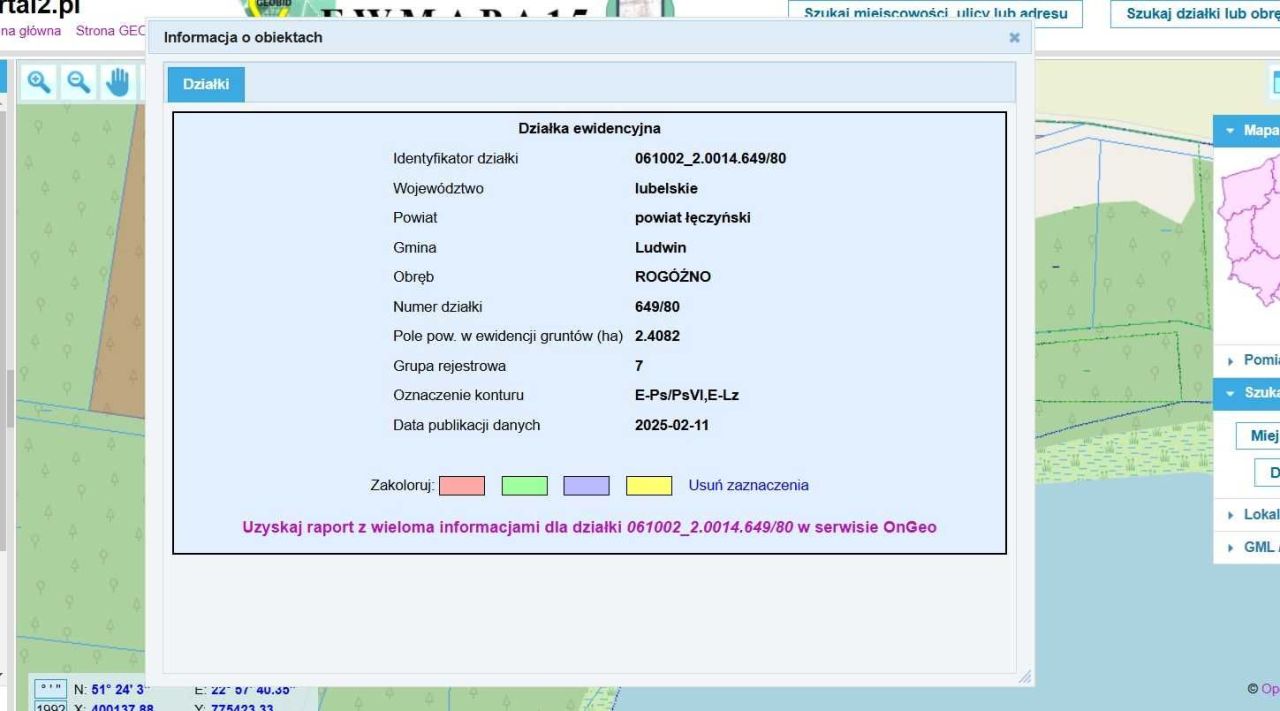Image resolution: width=1280 pixels, height=711 pixels.
Task: Expand the Pomiar panel section
Action: (x=1247, y=361)
